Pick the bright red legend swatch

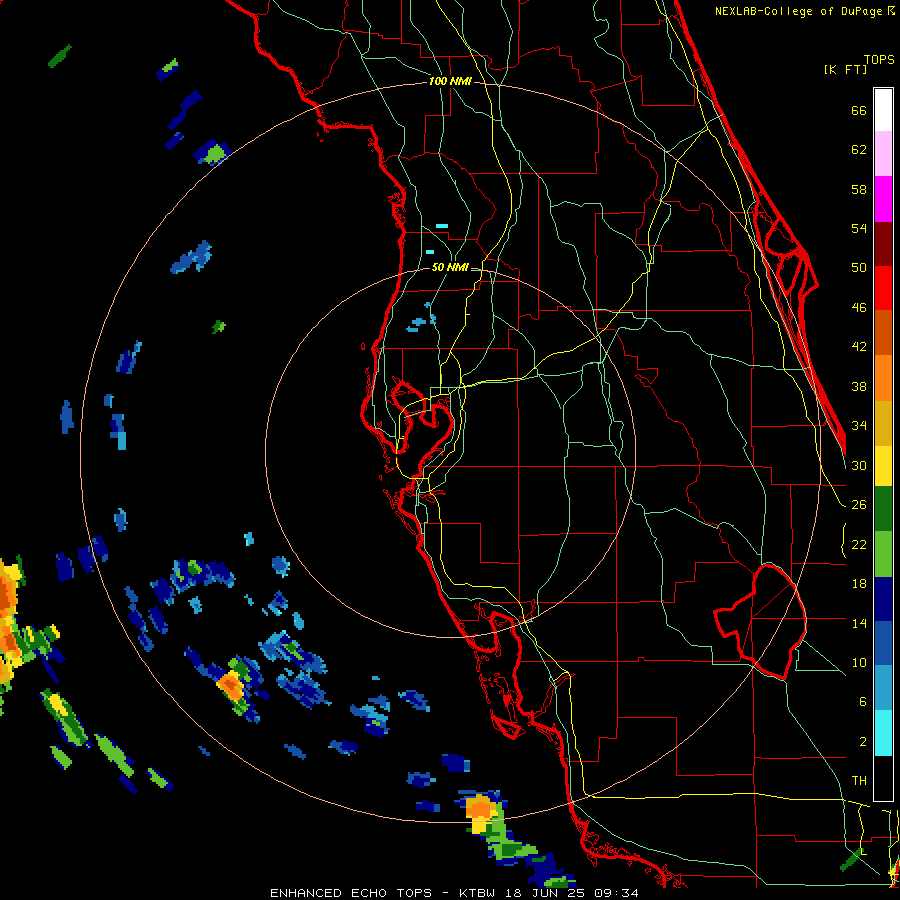point(883,288)
